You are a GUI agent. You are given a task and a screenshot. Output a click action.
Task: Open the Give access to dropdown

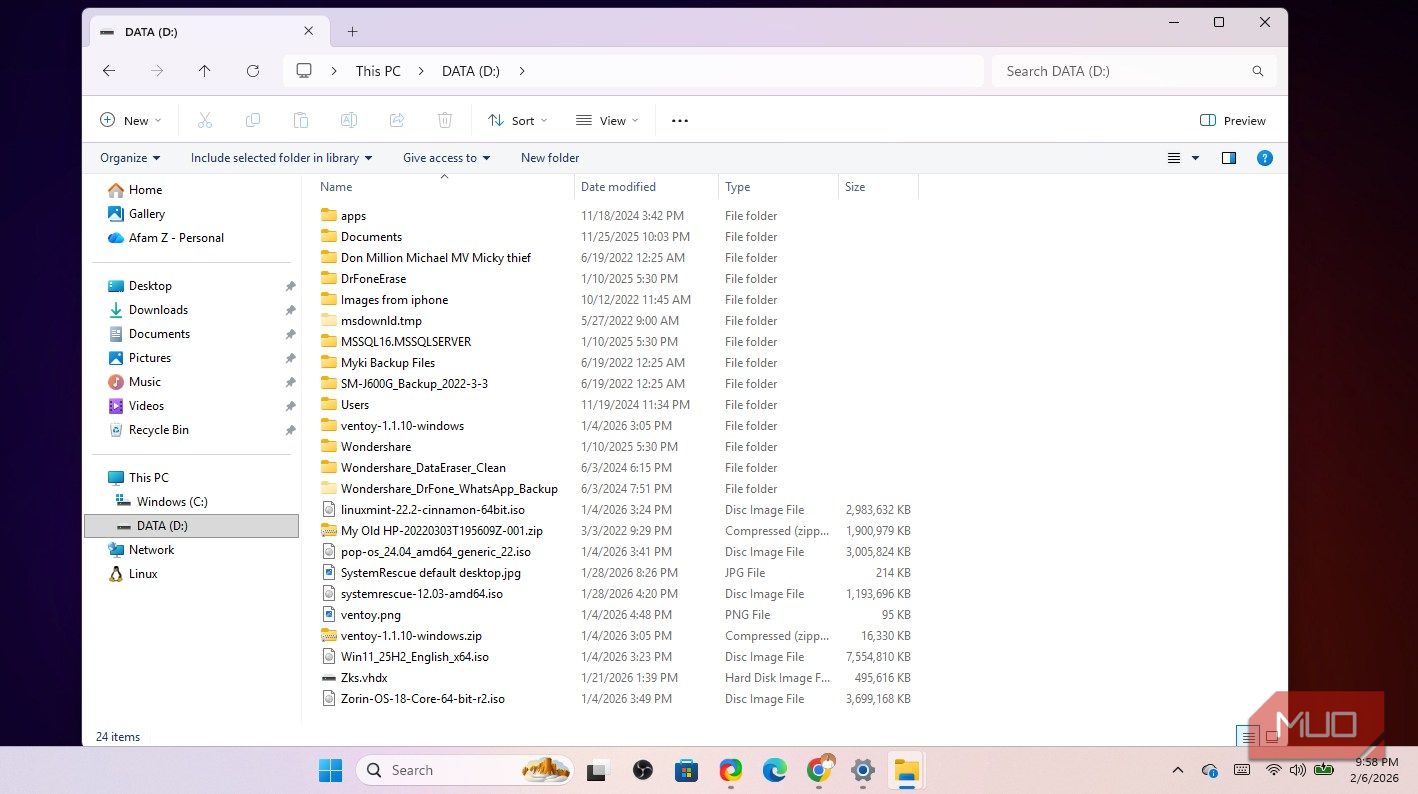[447, 158]
